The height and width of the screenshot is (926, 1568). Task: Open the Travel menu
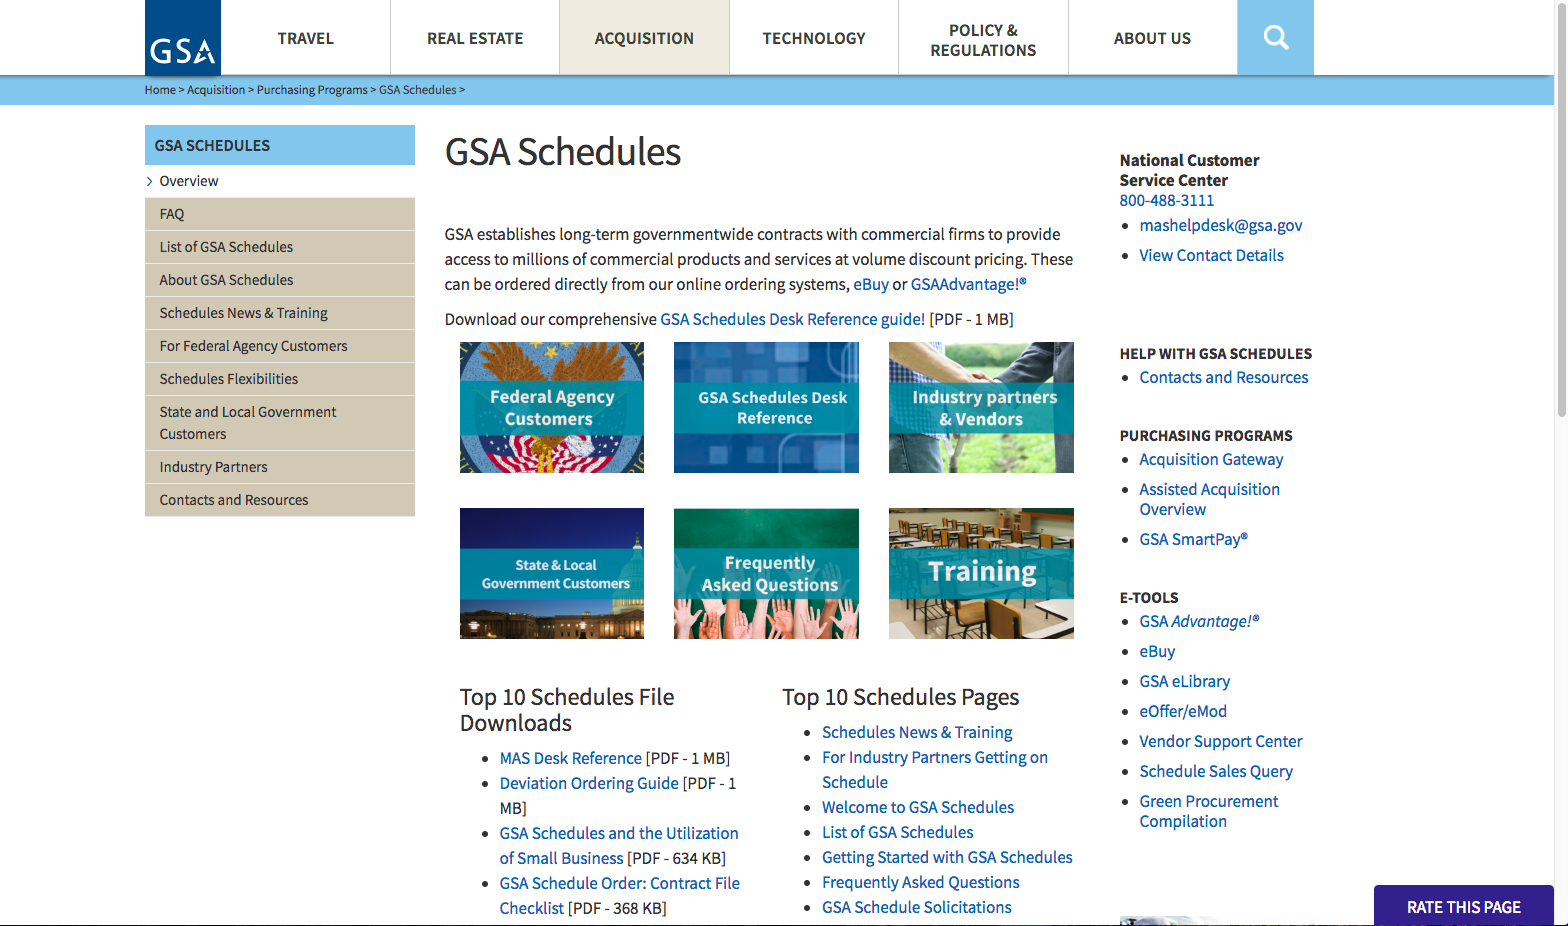click(x=306, y=38)
